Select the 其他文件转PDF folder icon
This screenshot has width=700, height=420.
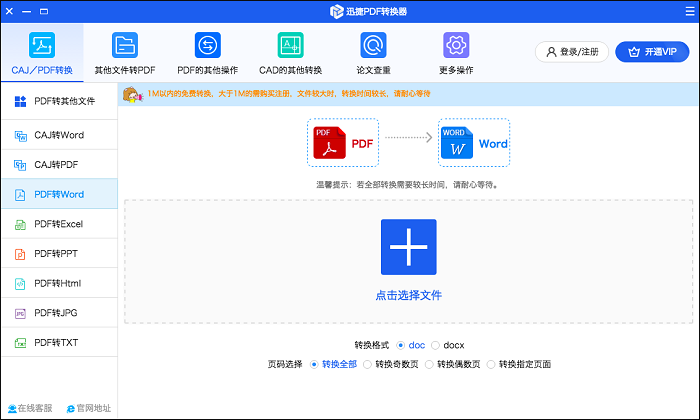125,46
